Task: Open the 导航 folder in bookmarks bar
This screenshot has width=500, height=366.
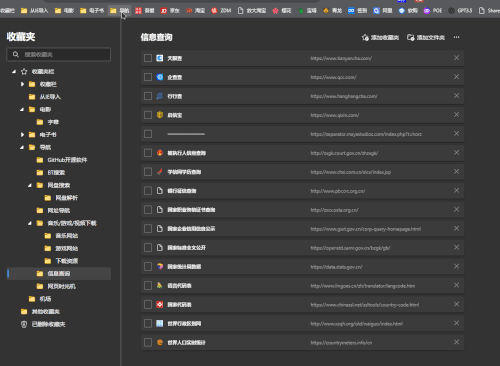Action: (x=119, y=11)
